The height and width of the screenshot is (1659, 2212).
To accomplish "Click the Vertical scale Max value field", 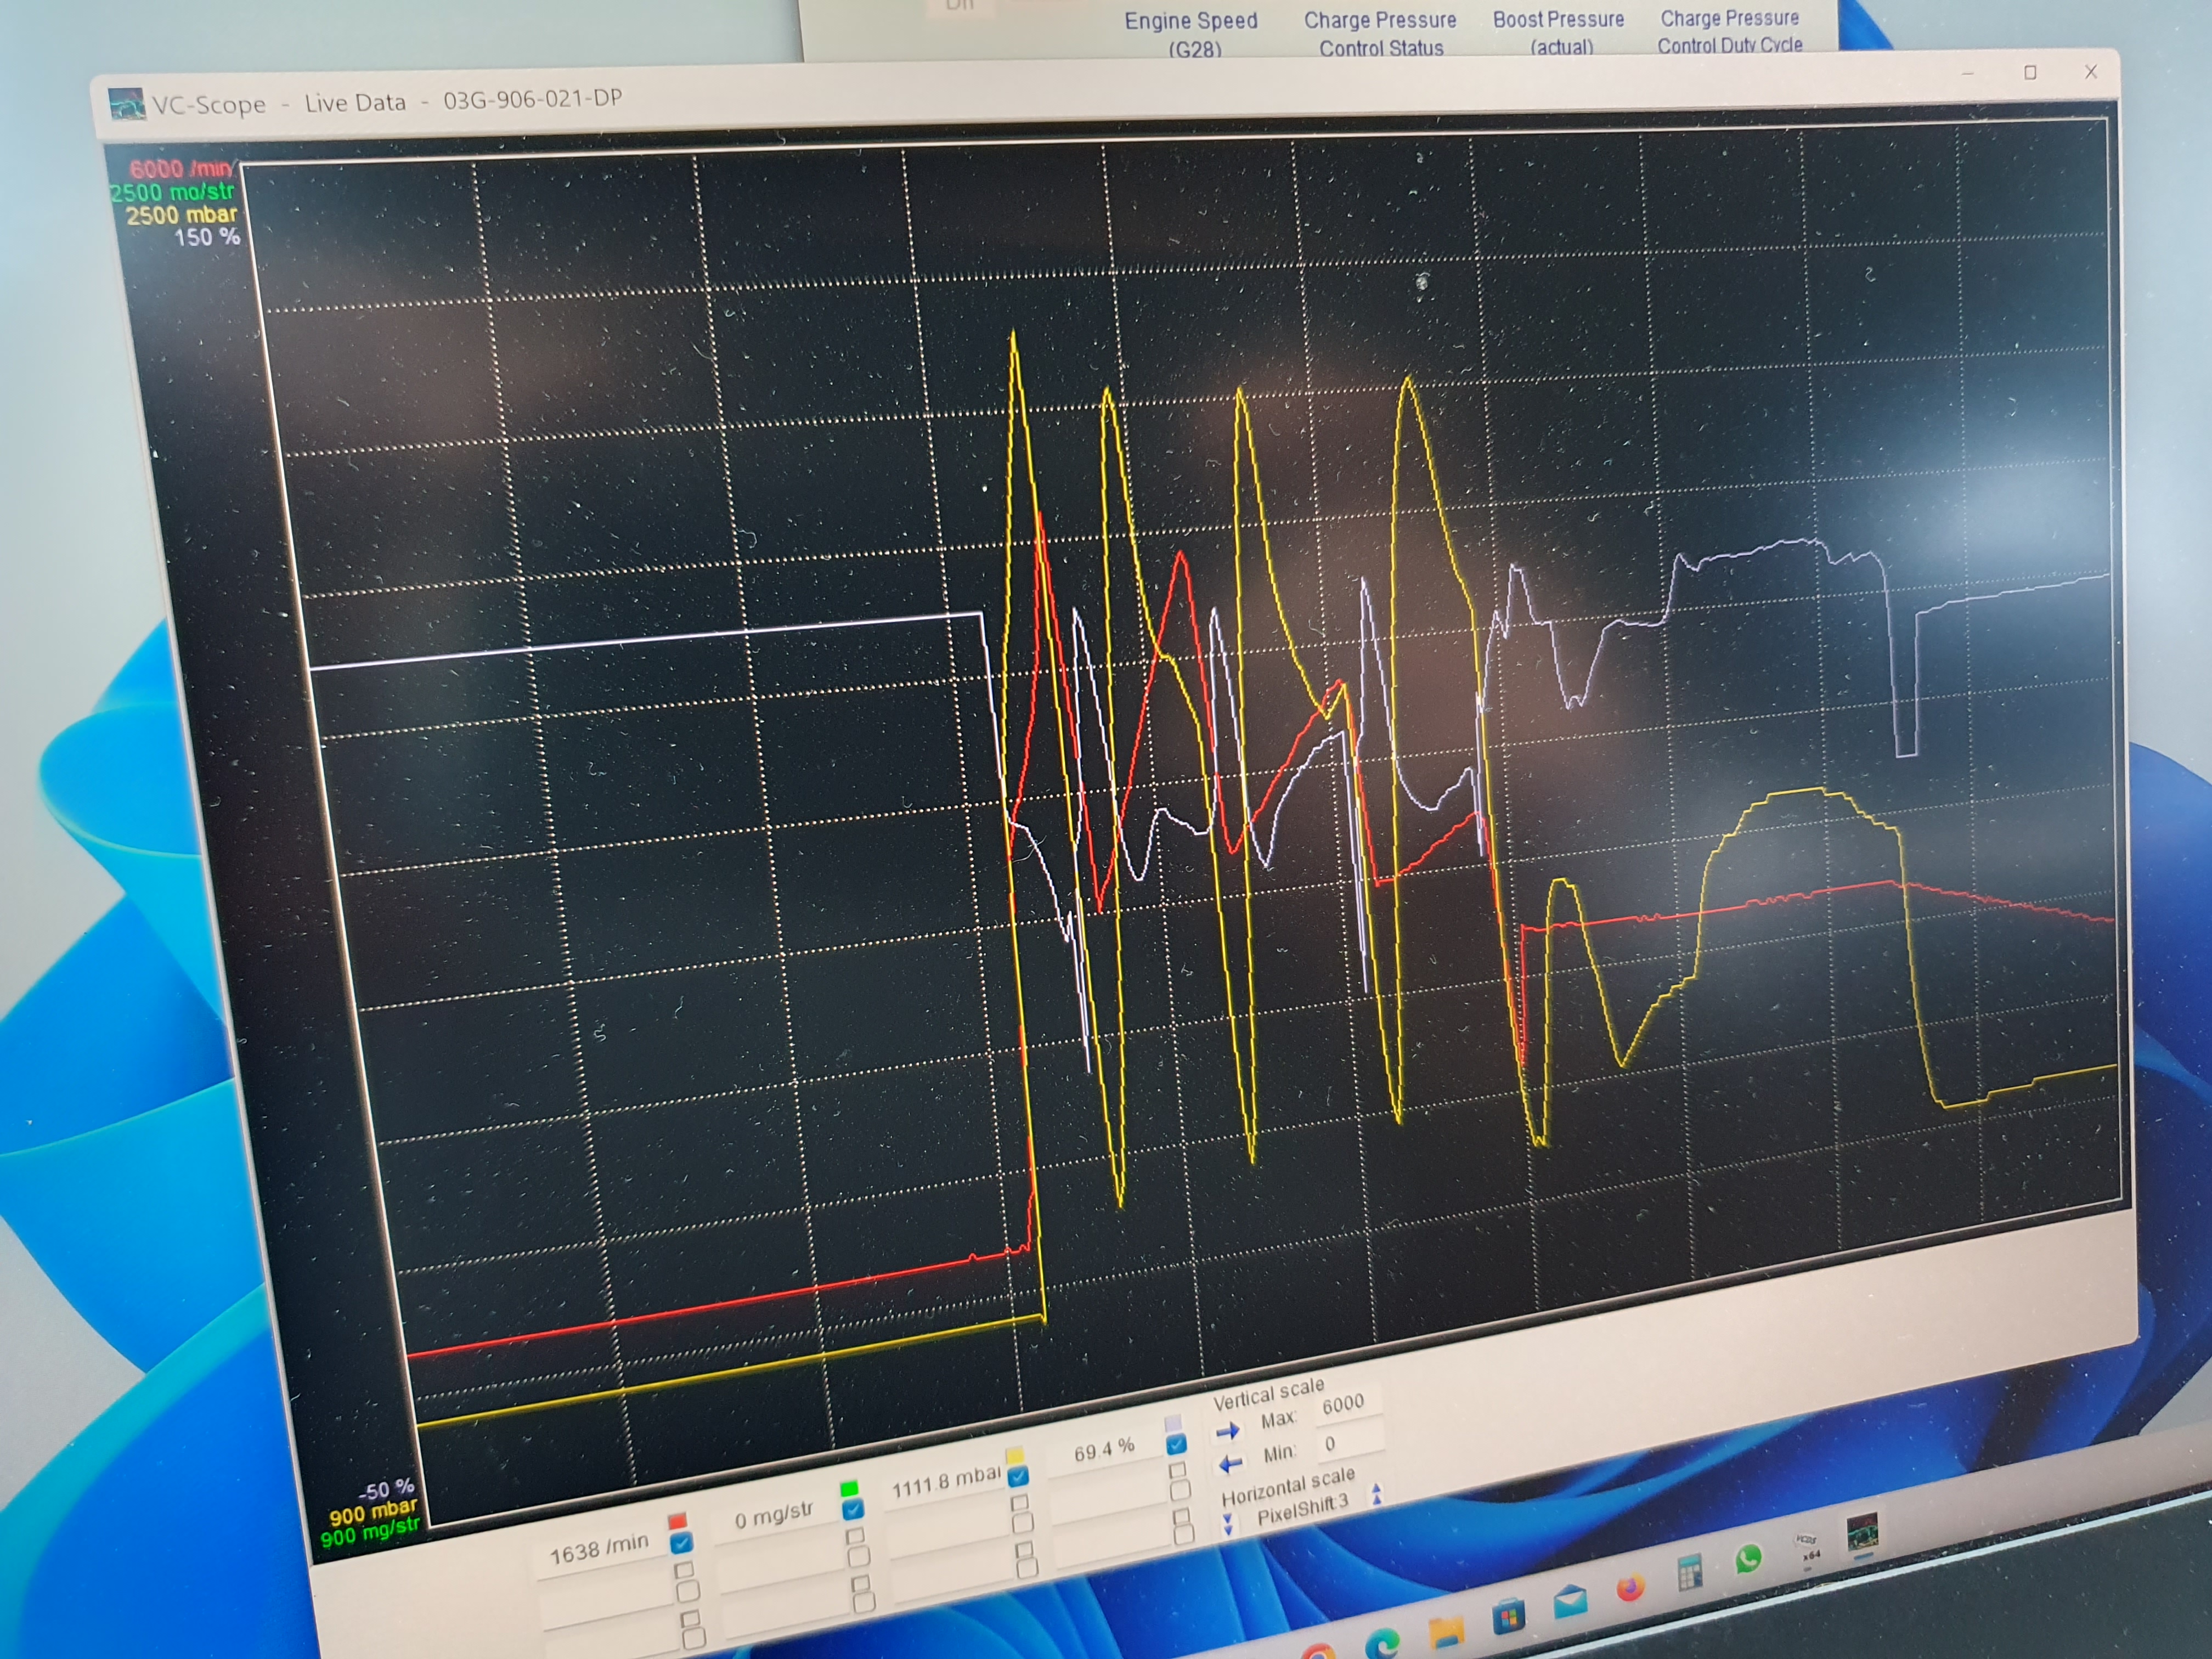I will [1343, 1405].
